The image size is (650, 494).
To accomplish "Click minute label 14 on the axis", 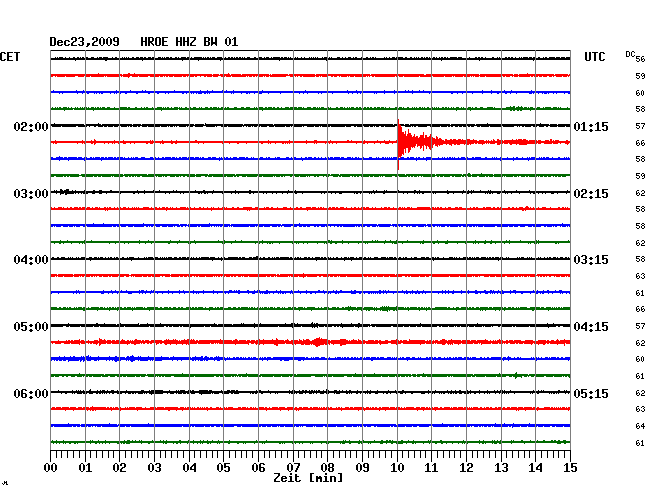I will (x=535, y=468).
